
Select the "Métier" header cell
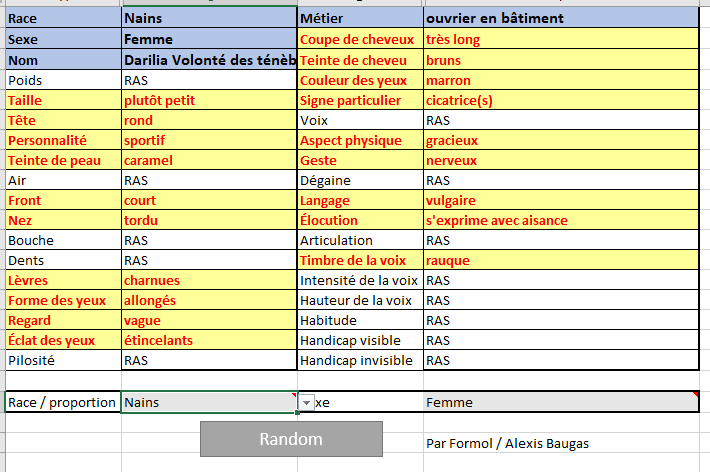coord(360,18)
